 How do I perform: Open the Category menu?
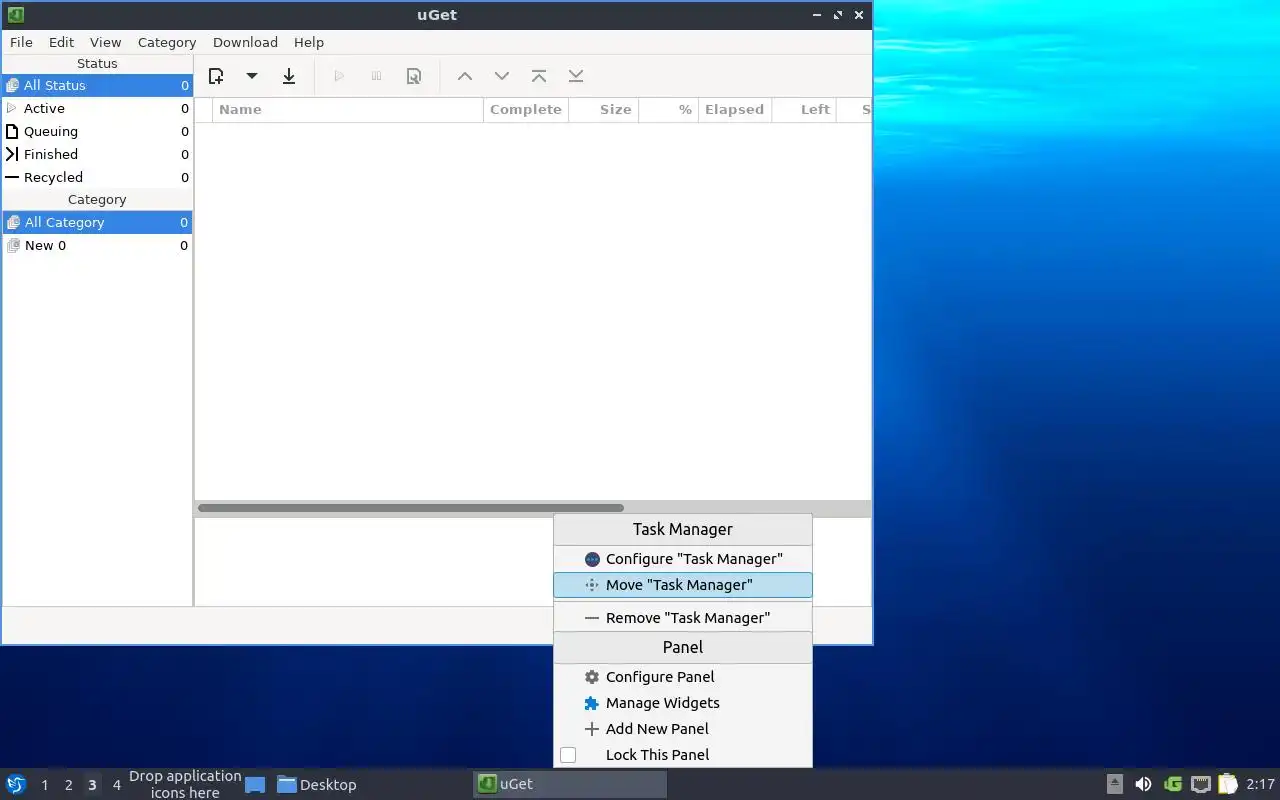pyautogui.click(x=167, y=42)
